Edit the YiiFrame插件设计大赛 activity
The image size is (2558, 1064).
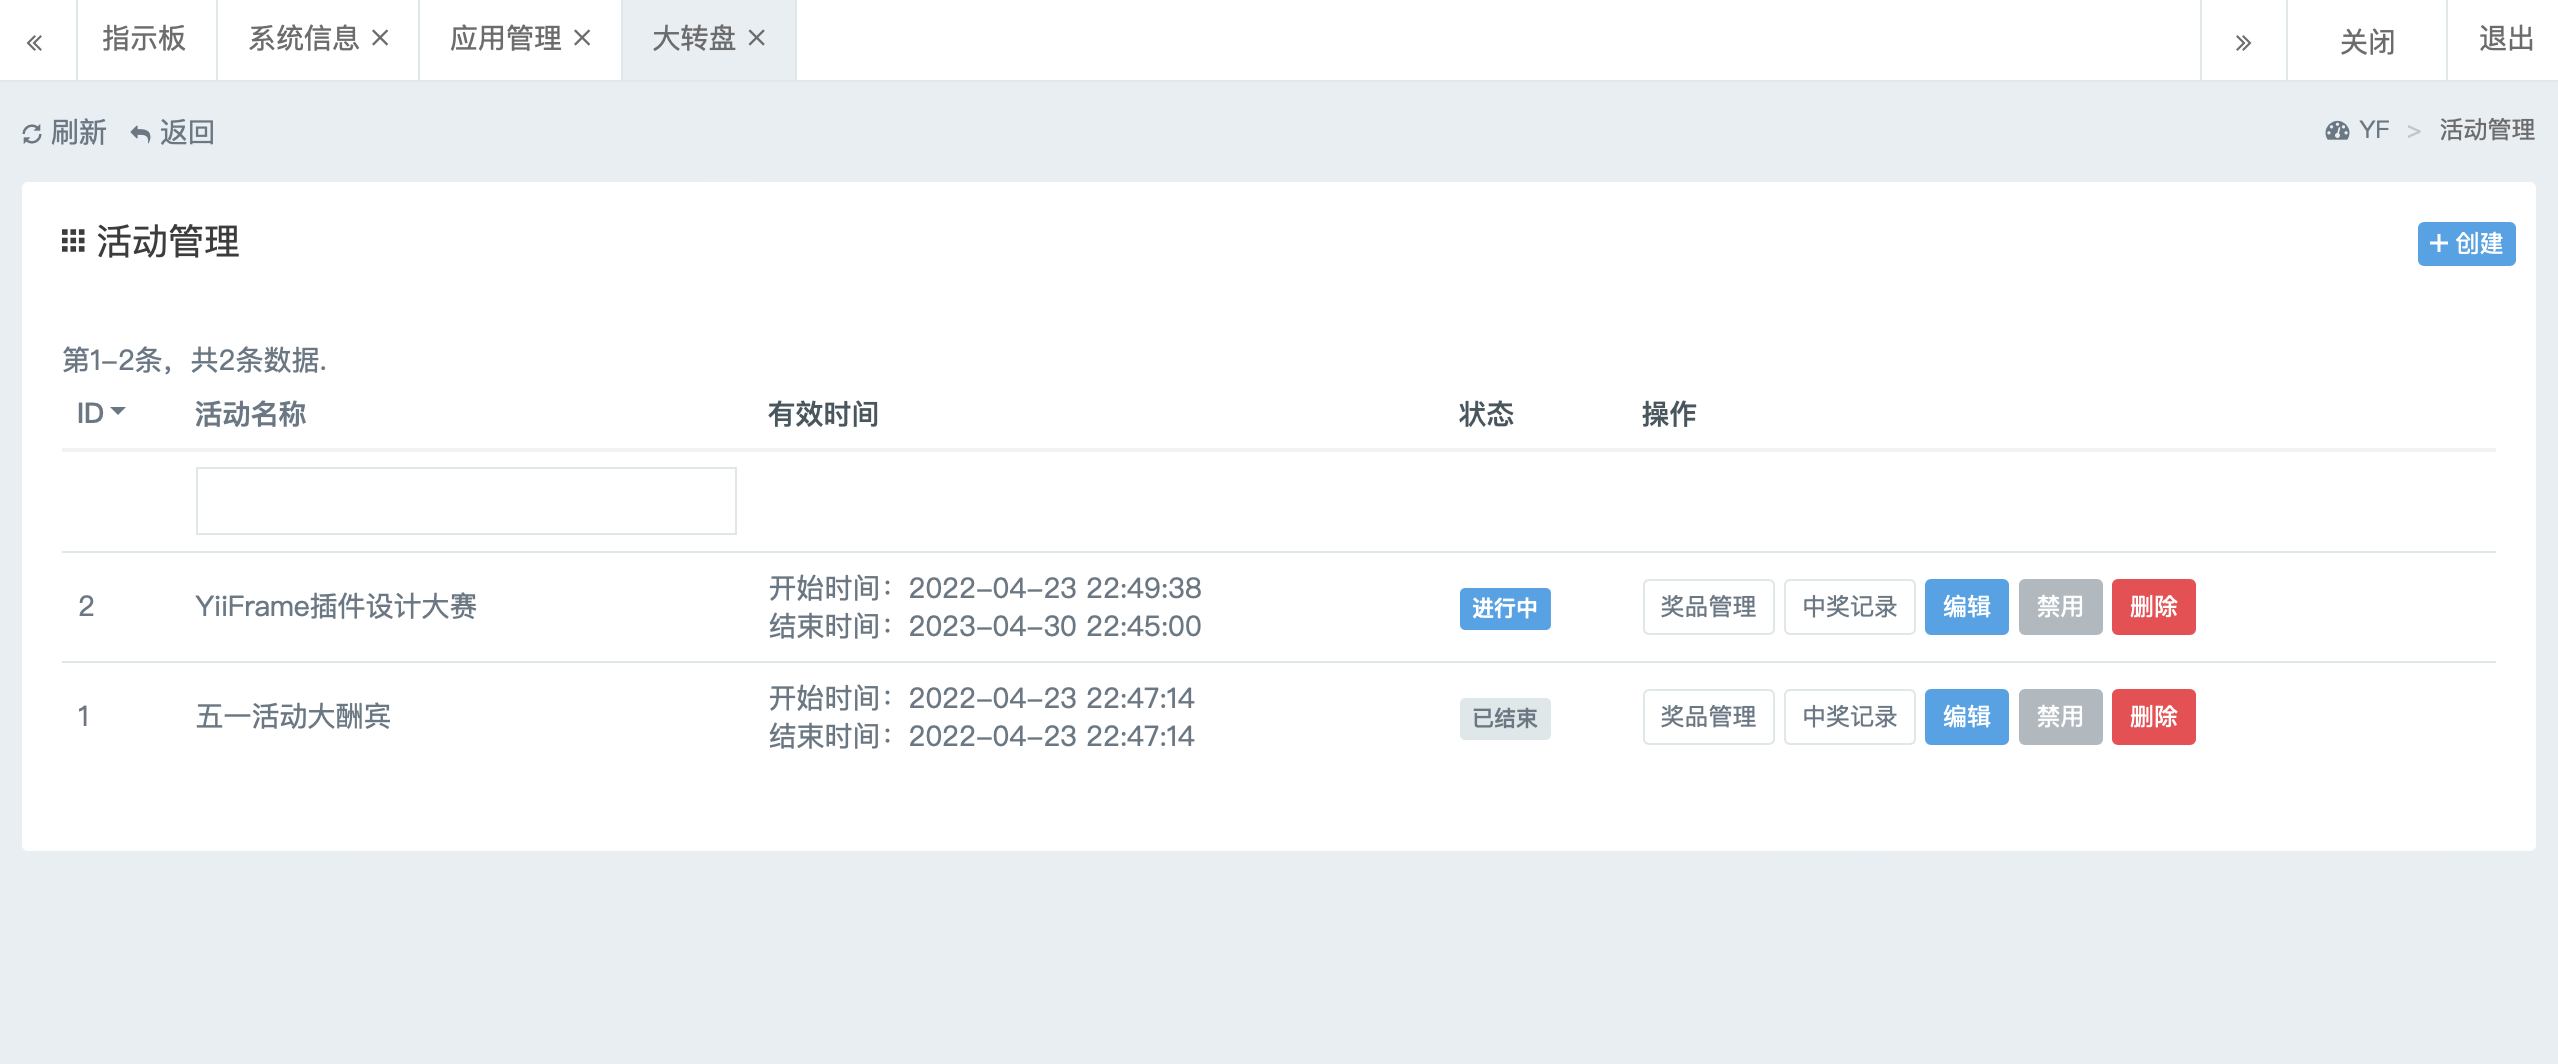coord(1966,607)
